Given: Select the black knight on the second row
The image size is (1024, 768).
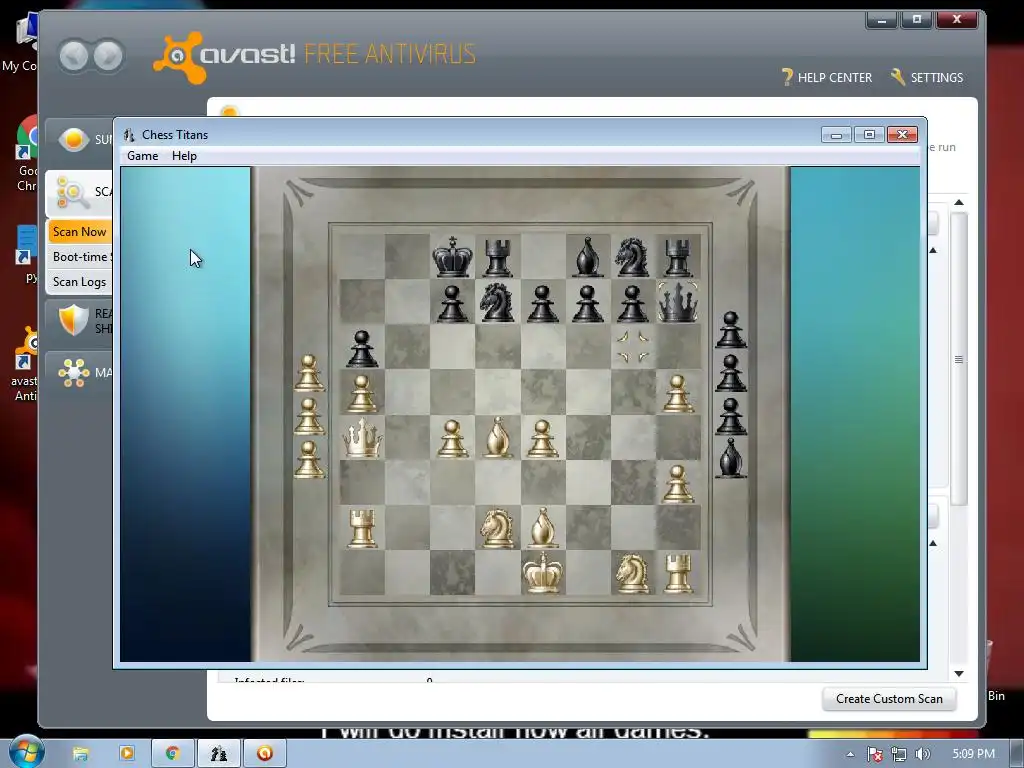Looking at the screenshot, I should [497, 302].
